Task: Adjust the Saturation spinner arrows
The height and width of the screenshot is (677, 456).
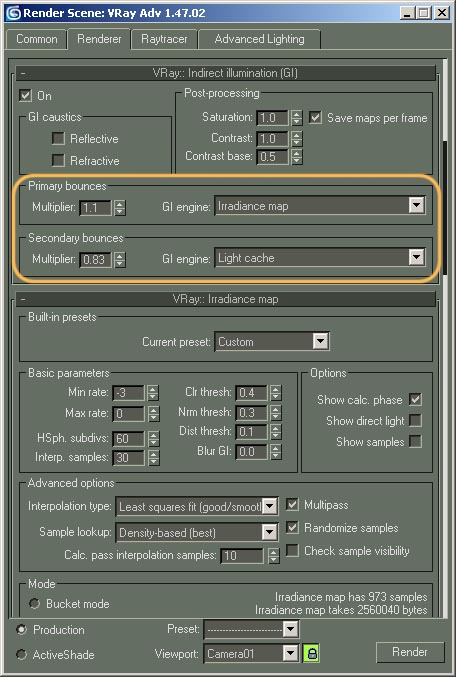Action: click(x=296, y=118)
